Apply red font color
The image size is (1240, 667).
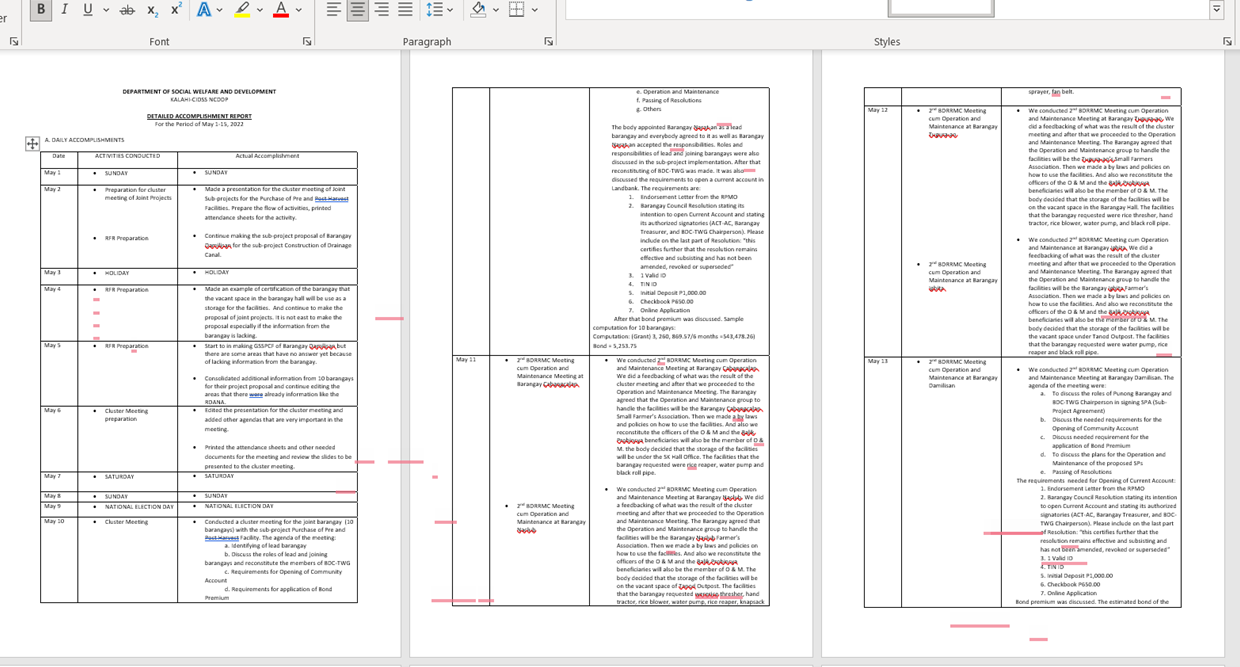[x=280, y=9]
